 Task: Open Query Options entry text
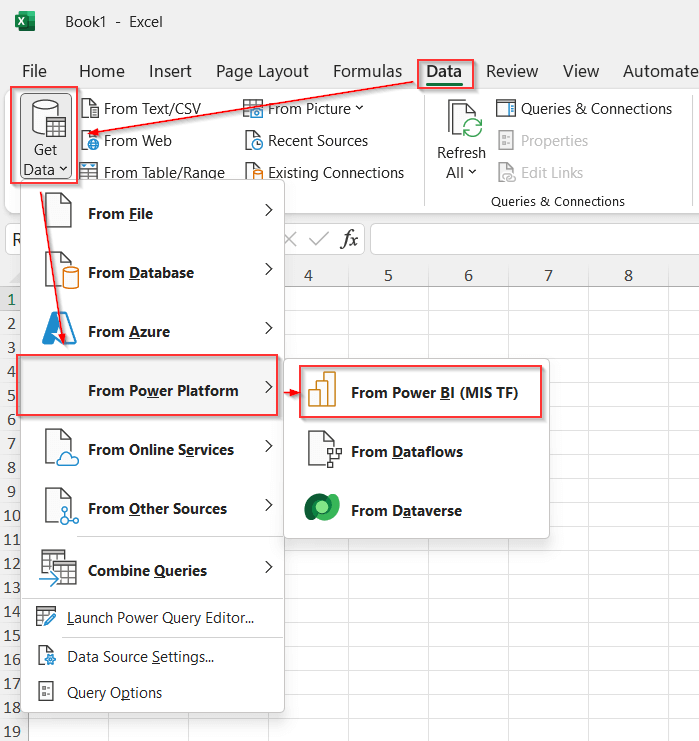click(114, 693)
